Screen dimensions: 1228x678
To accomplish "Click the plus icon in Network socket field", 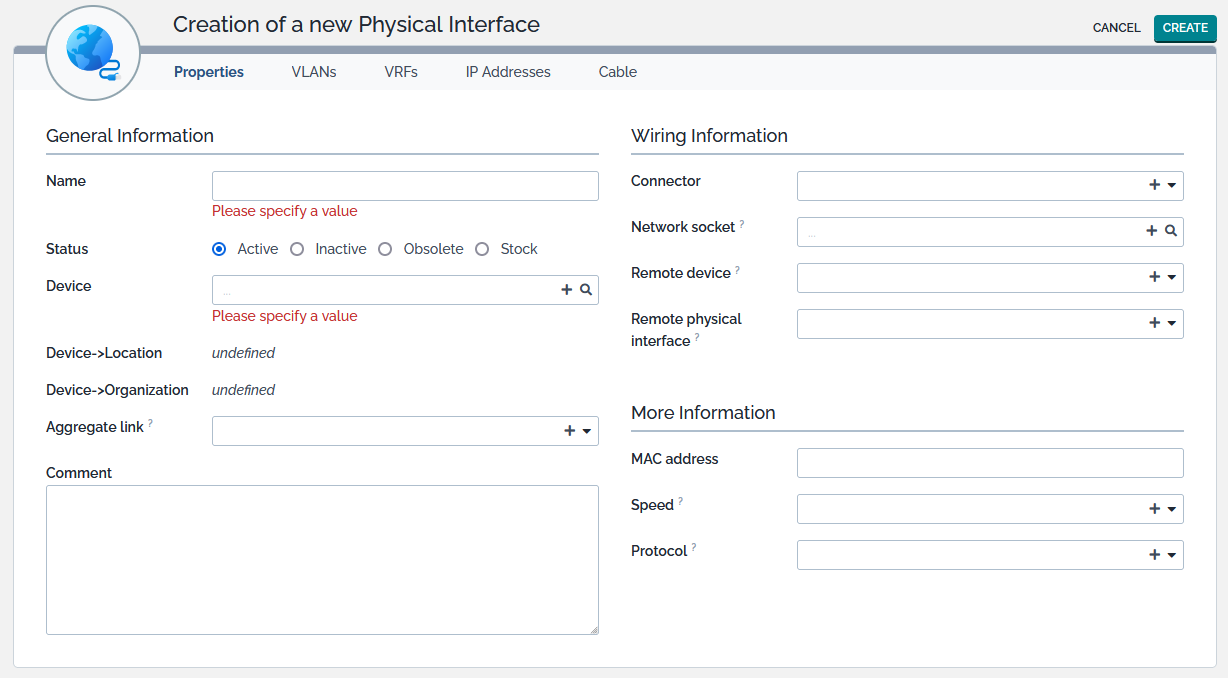I will coord(1151,231).
